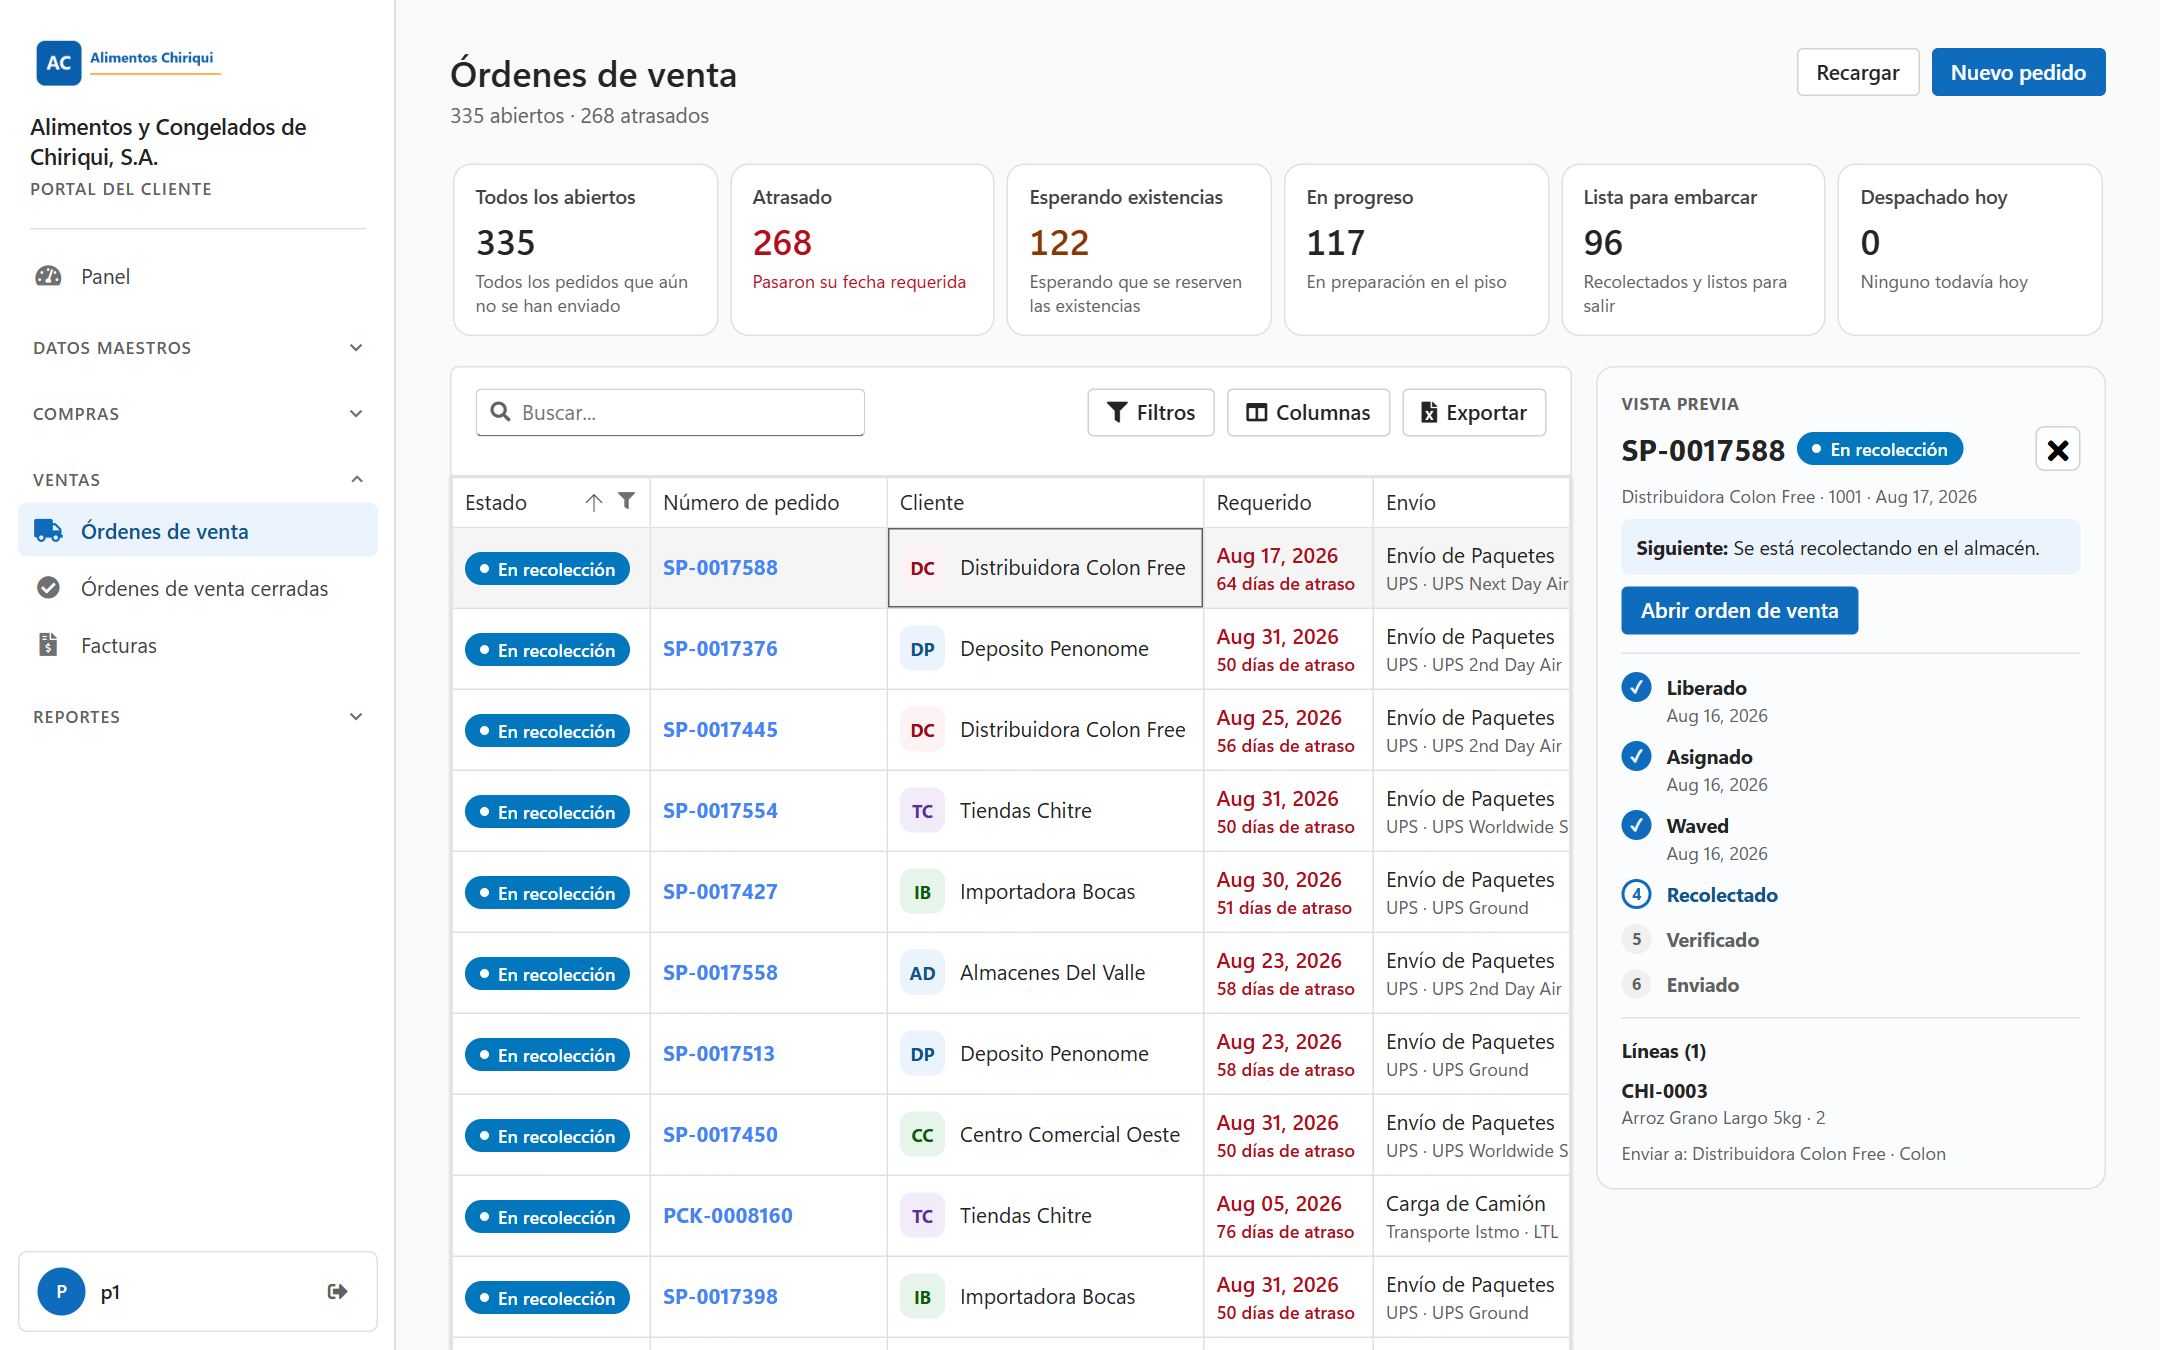Expand the Reportes section
Screen dimensions: 2160x1350
[197, 717]
